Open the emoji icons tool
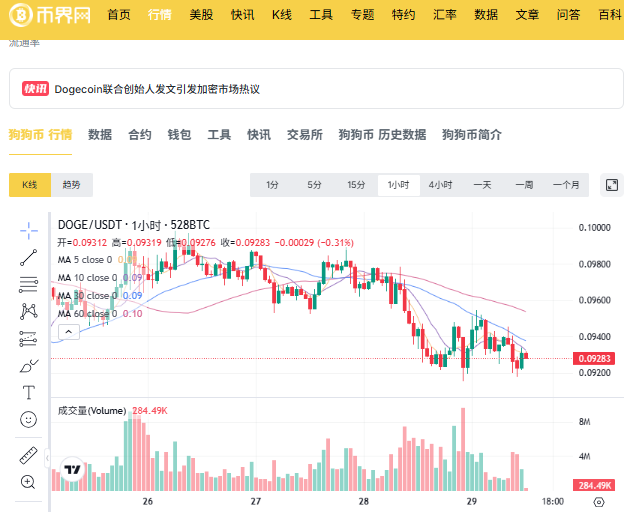 (x=29, y=419)
